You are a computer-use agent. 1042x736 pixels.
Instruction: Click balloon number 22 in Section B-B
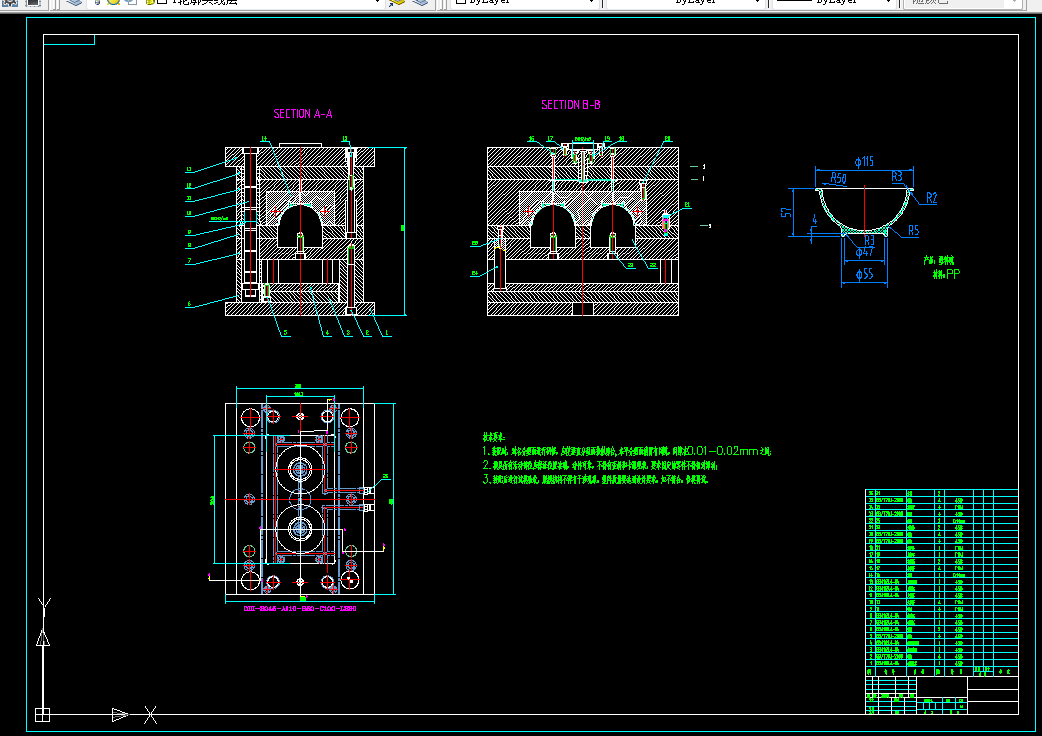(653, 265)
